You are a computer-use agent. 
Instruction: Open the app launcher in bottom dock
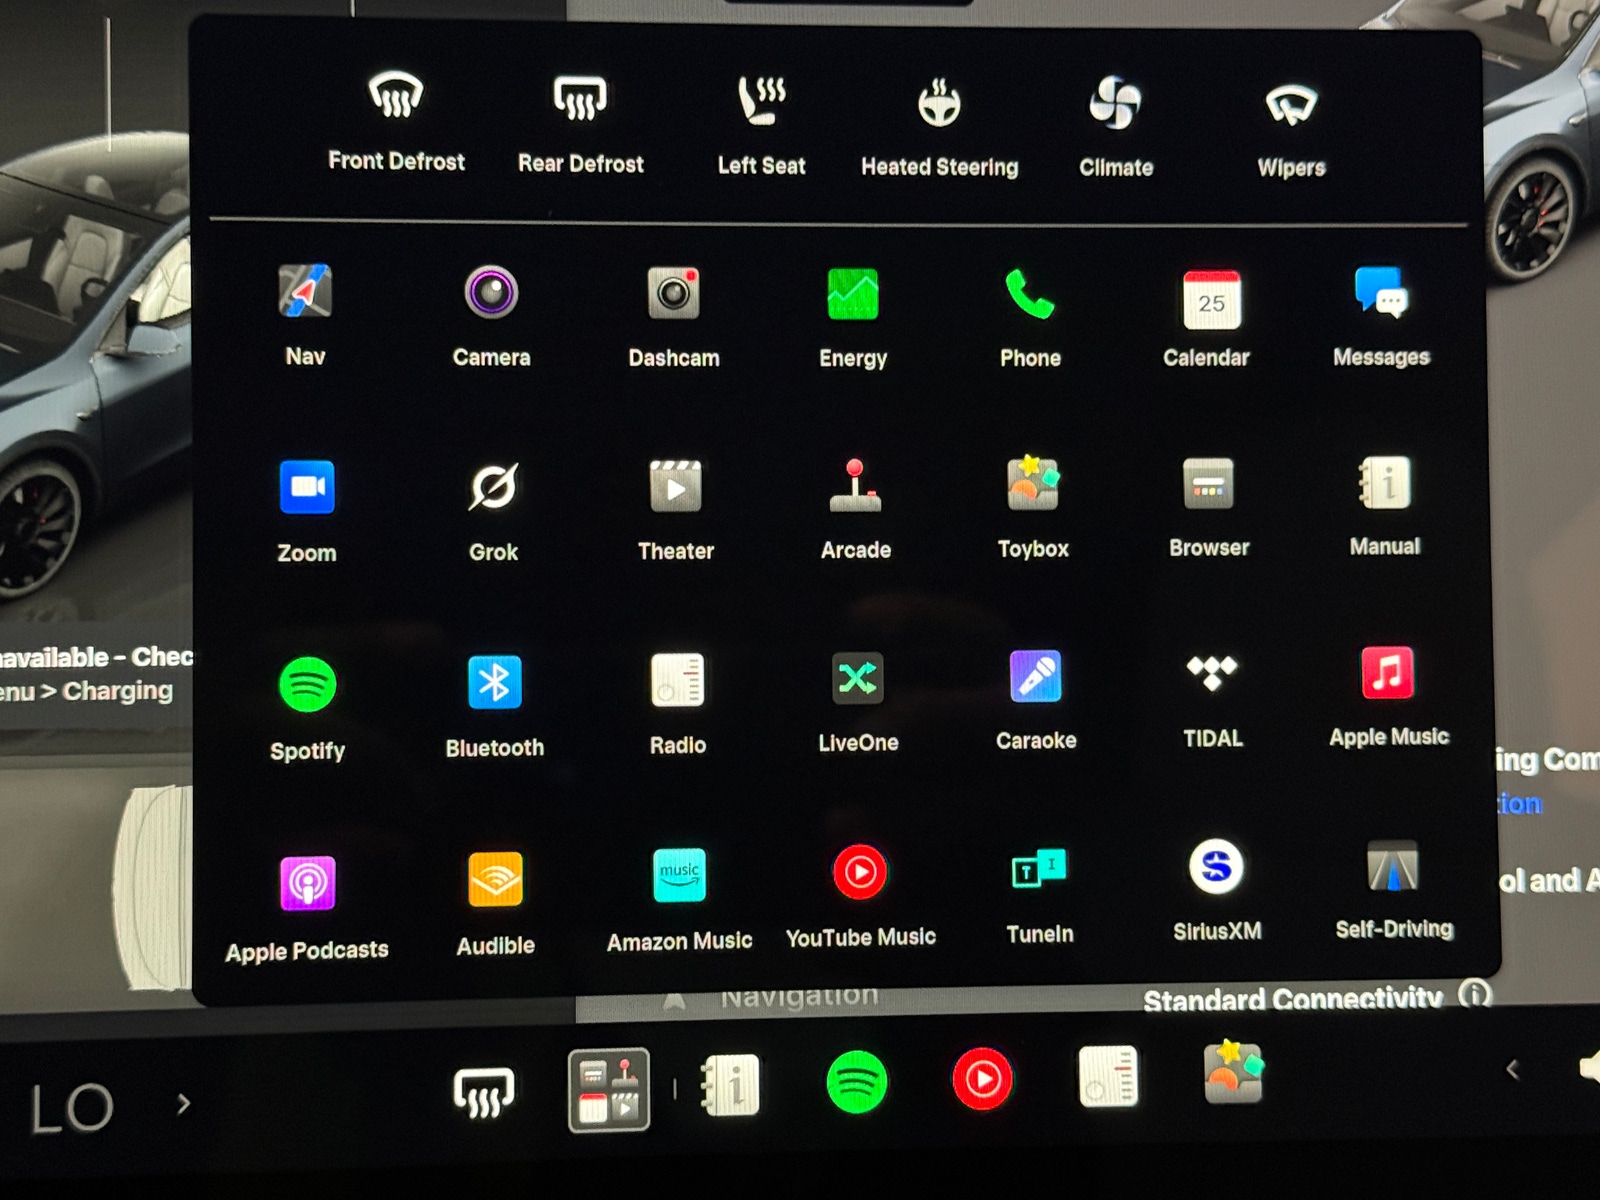(x=609, y=1090)
